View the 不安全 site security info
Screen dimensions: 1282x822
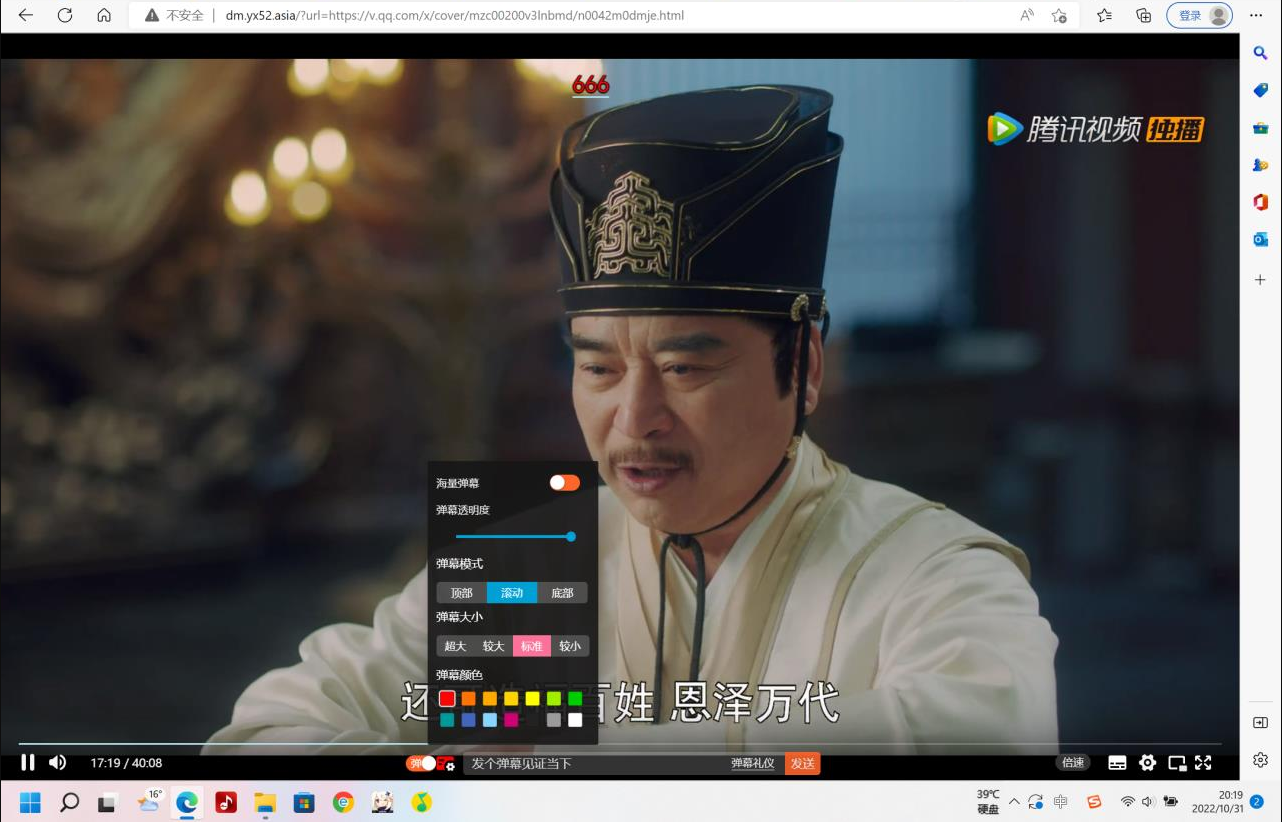point(175,16)
